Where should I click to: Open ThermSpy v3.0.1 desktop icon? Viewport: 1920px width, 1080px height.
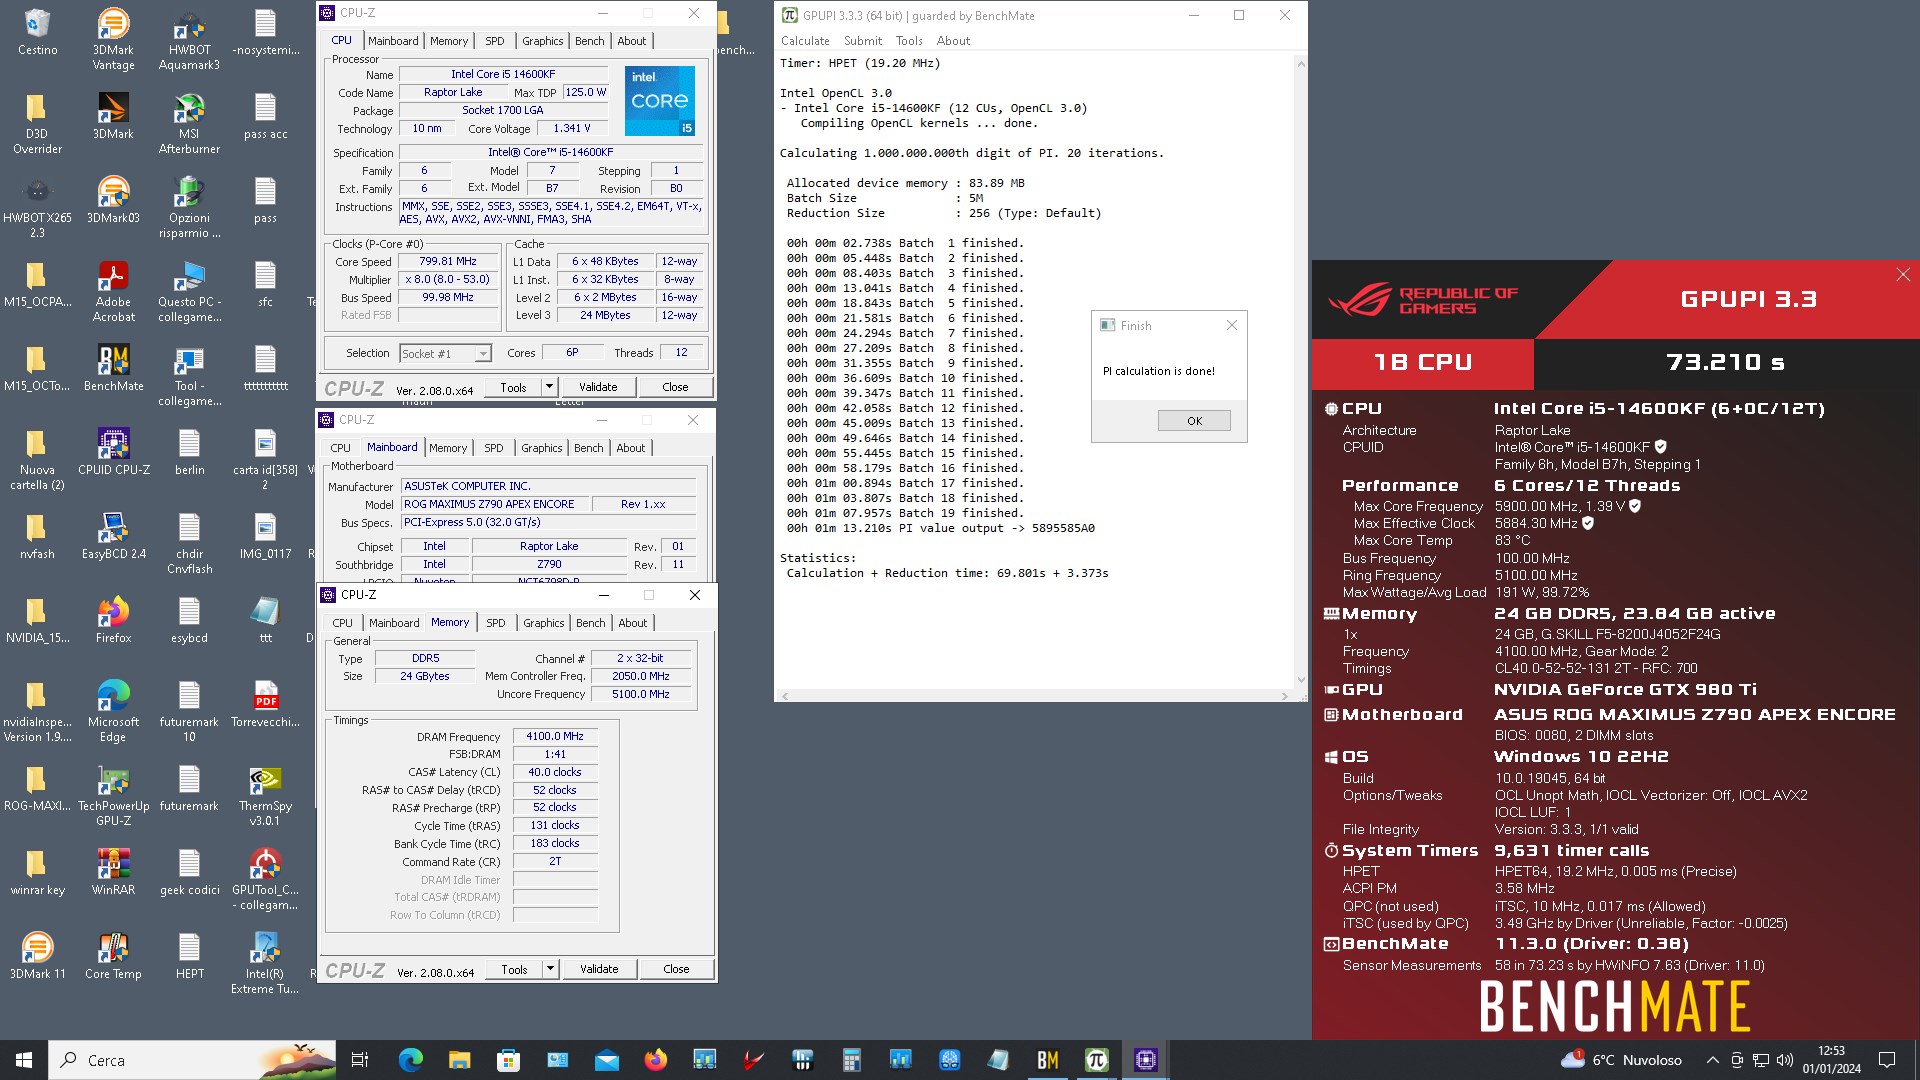[x=265, y=796]
